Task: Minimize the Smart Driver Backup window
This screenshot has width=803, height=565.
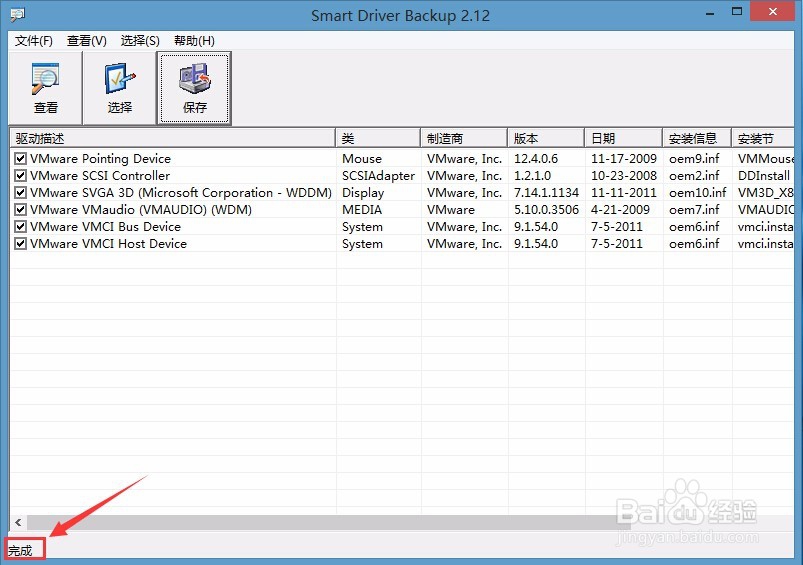Action: tap(710, 13)
